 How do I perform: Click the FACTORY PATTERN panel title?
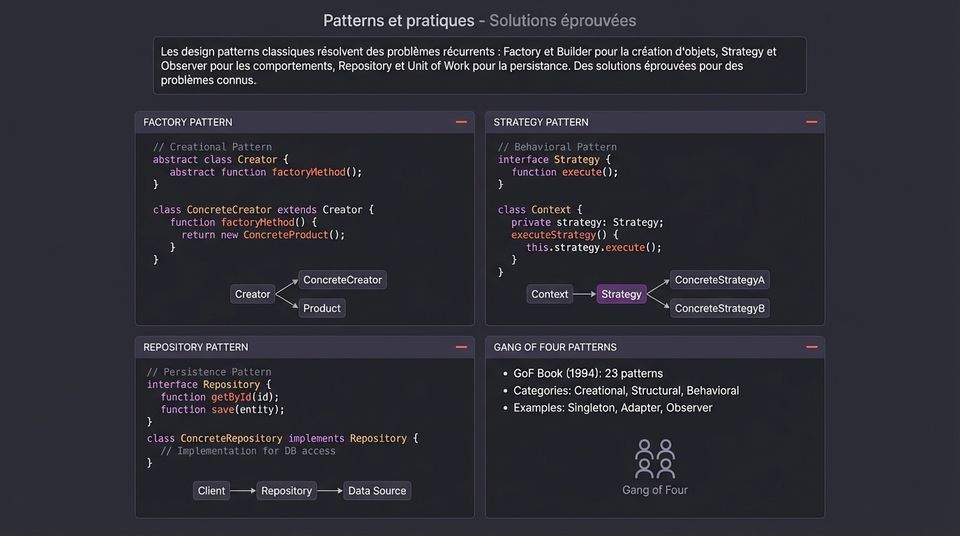pyautogui.click(x=187, y=122)
